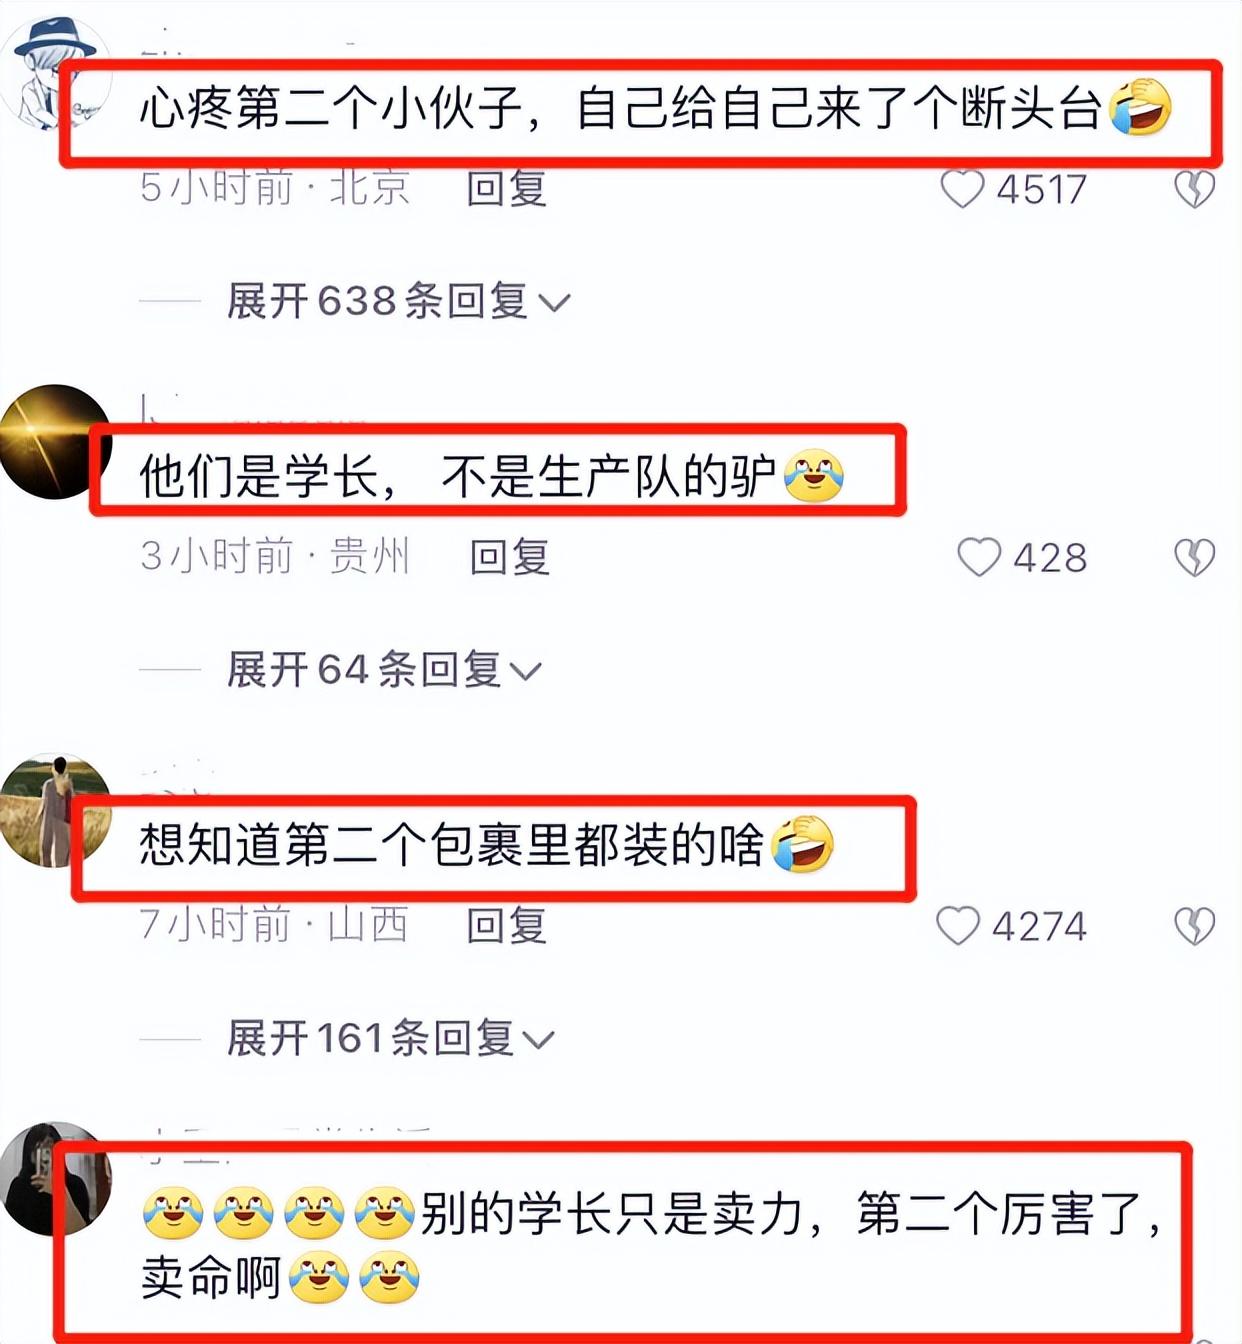Image resolution: width=1242 pixels, height=1344 pixels.
Task: Open the dark golden flare avatar
Action: pos(54,441)
